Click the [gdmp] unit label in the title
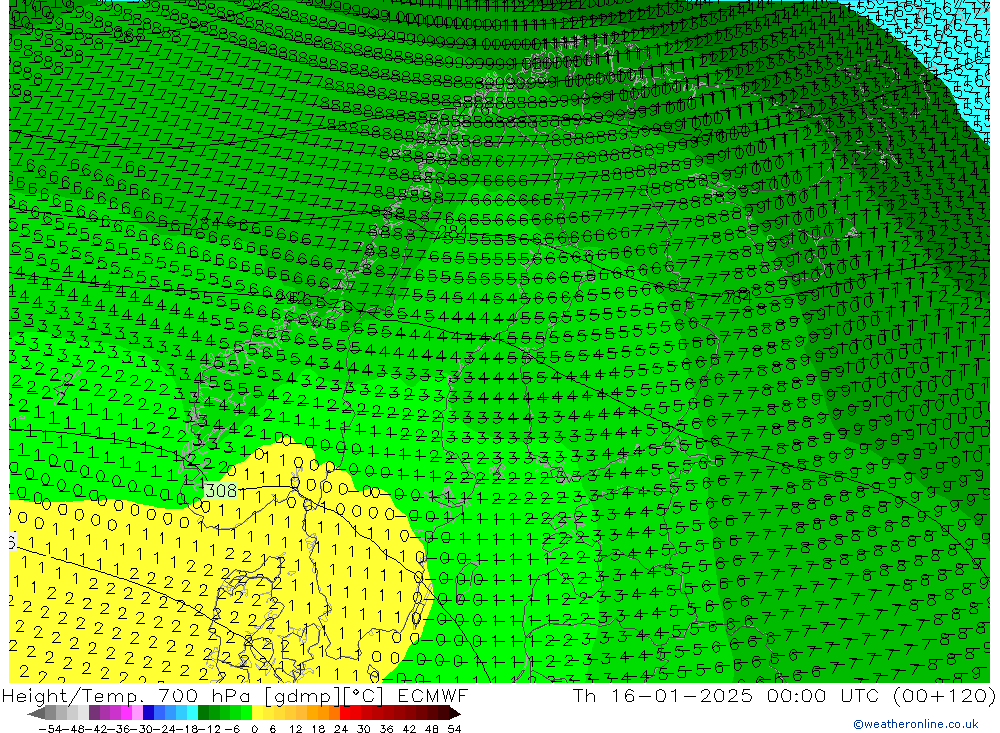Screen dimensions: 1000x733 302,695
